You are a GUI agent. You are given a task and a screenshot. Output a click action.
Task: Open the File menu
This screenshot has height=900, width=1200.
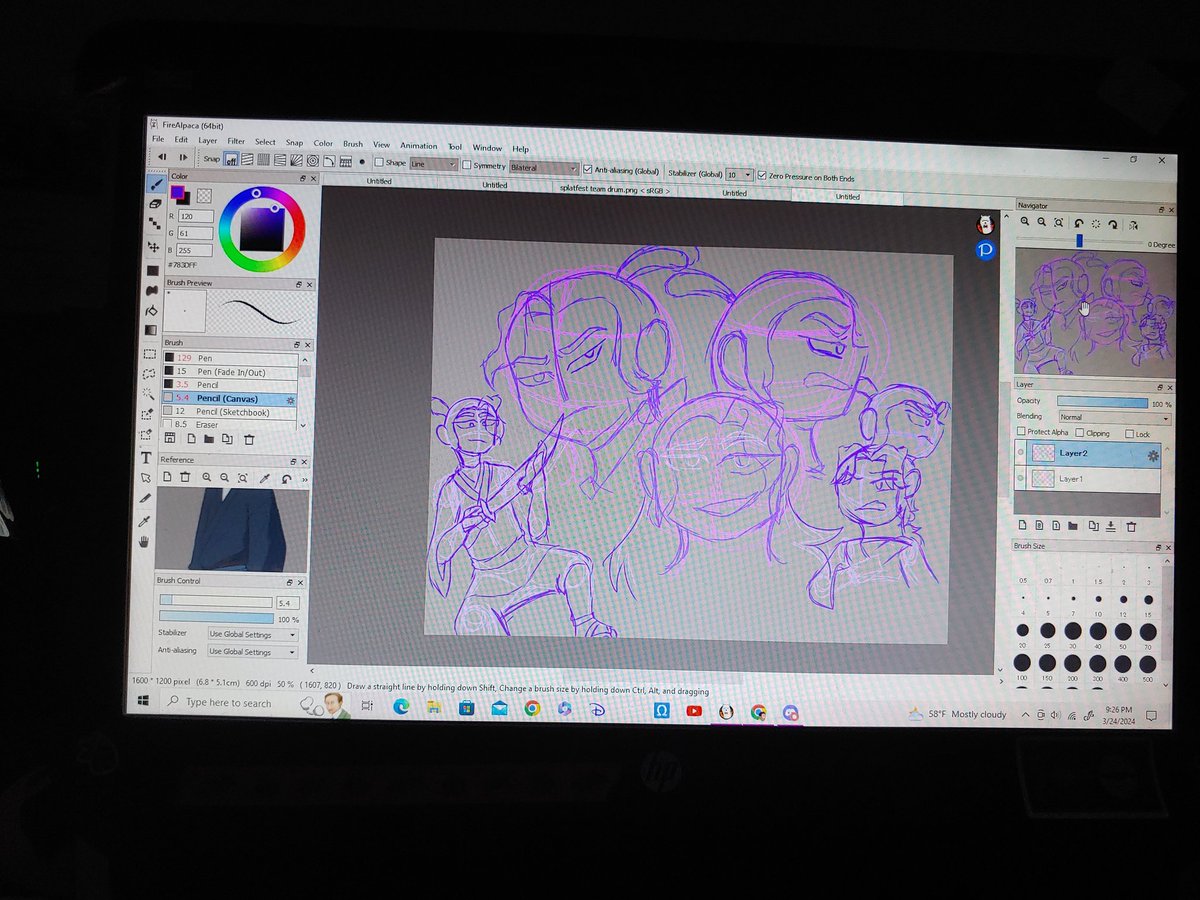coord(158,139)
